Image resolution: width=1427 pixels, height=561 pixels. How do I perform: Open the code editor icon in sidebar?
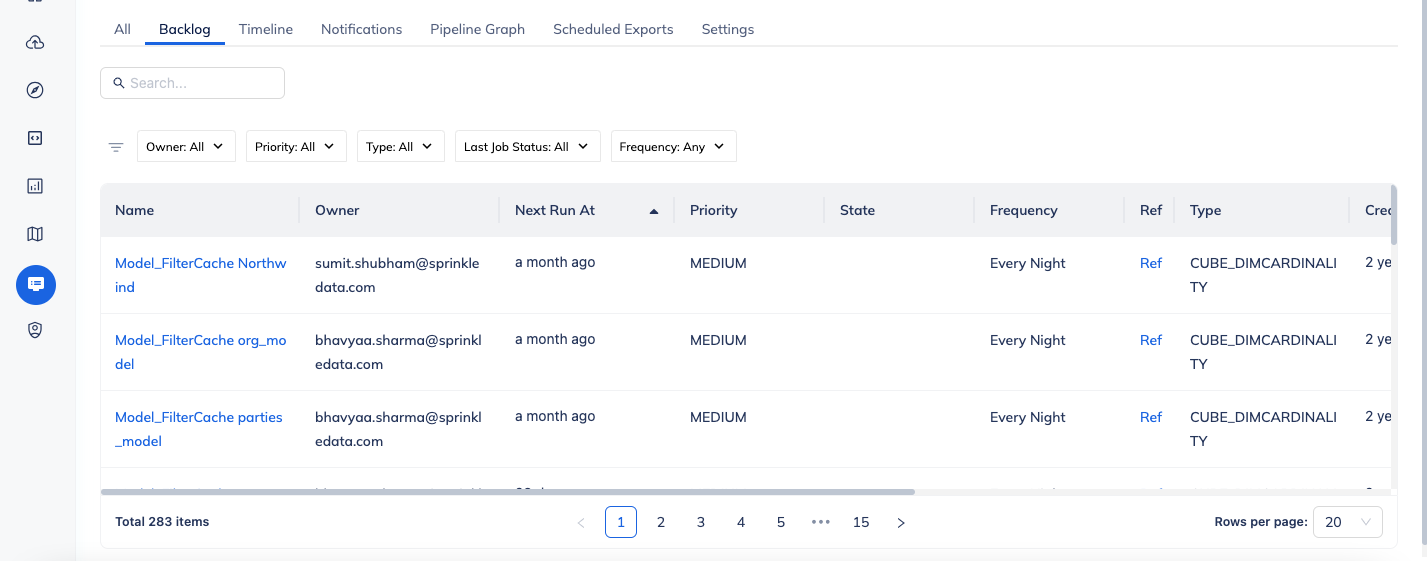point(35,138)
